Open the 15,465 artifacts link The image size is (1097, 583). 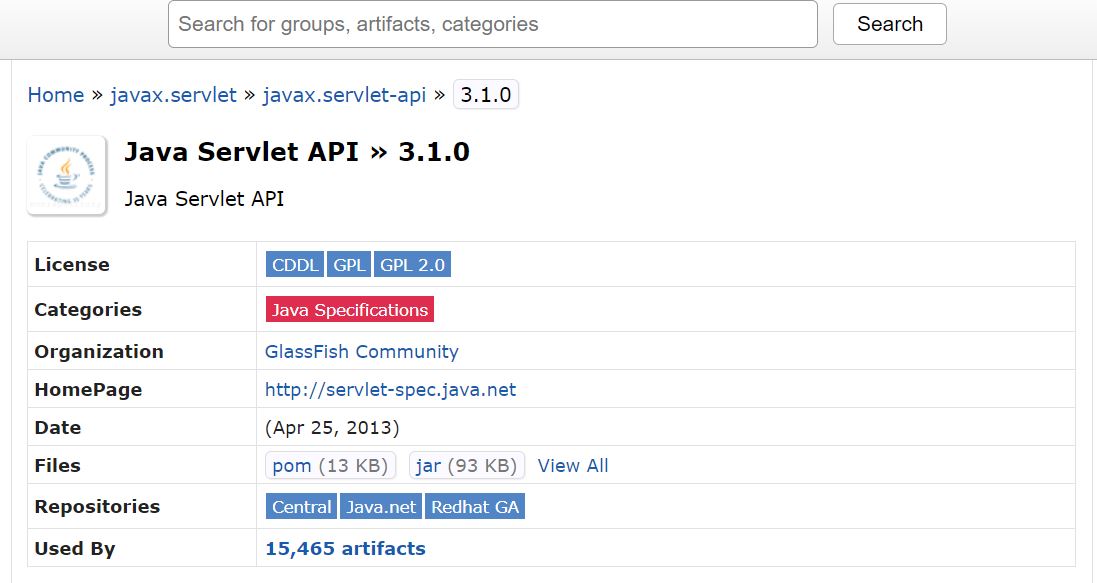click(x=345, y=549)
